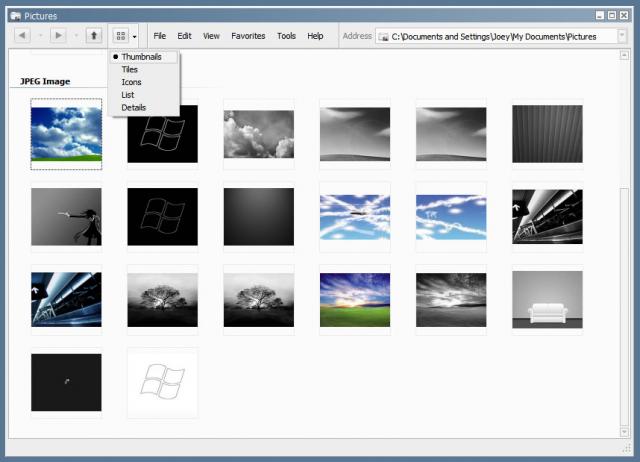Select the blue sky green hill thumbnail
Screen dimensions: 640x462
tap(66, 134)
